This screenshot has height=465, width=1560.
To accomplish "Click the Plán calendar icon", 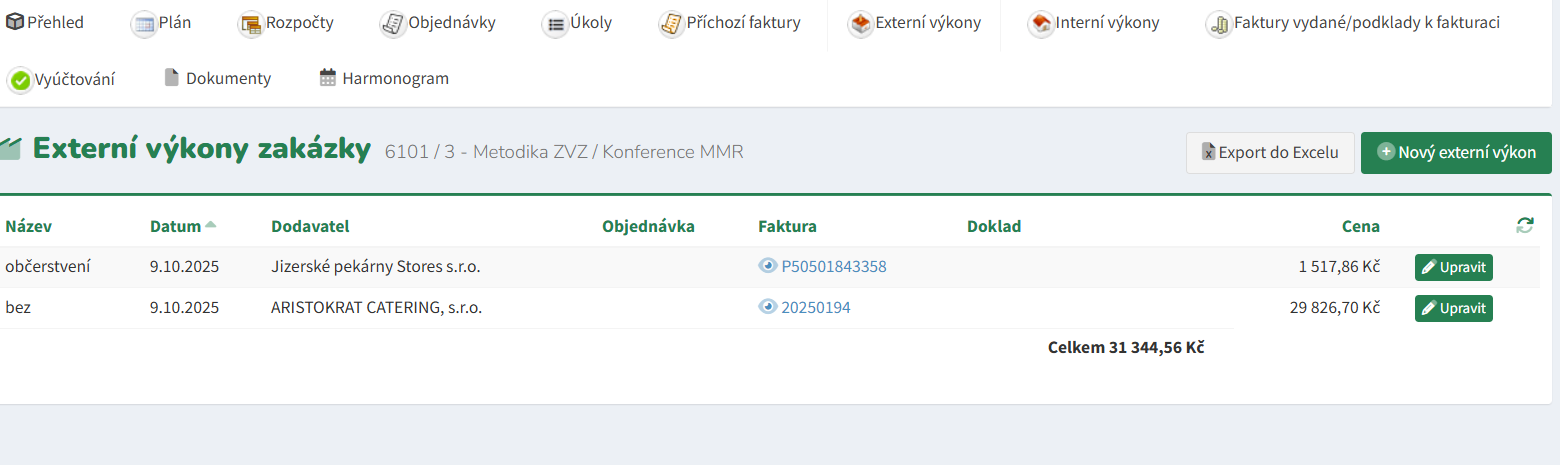I will click(144, 24).
